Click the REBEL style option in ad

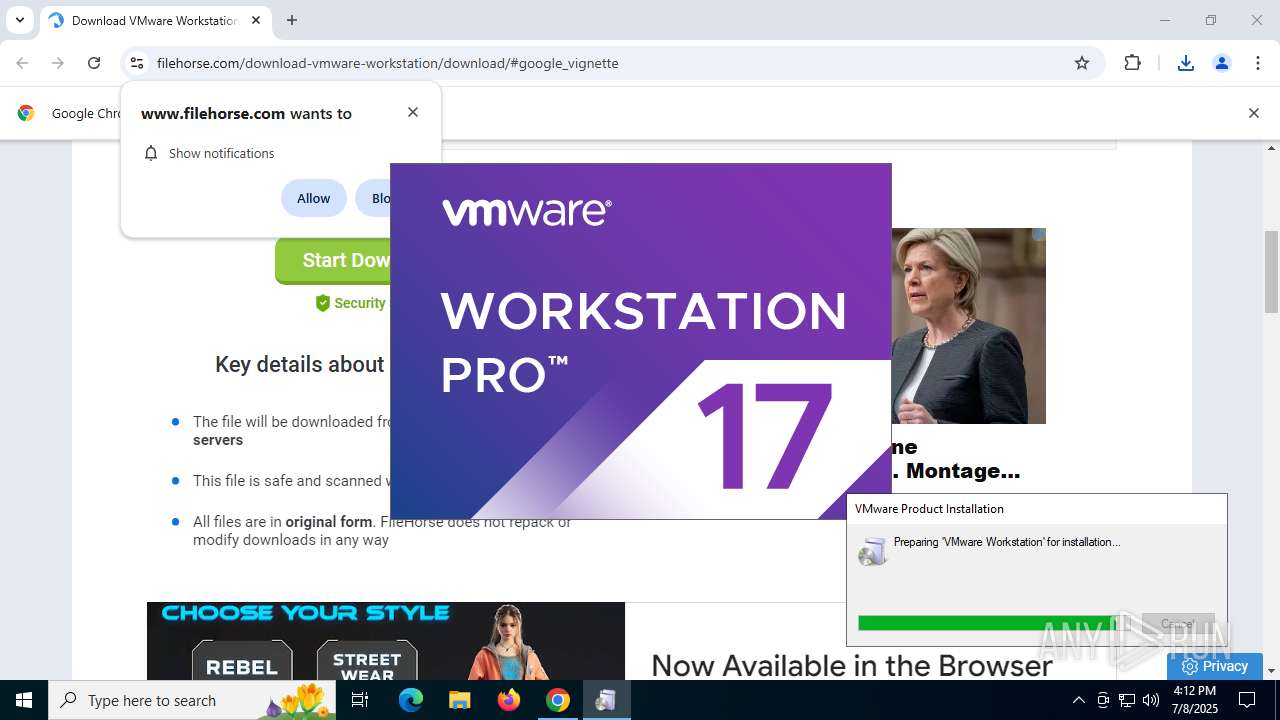tap(242, 660)
